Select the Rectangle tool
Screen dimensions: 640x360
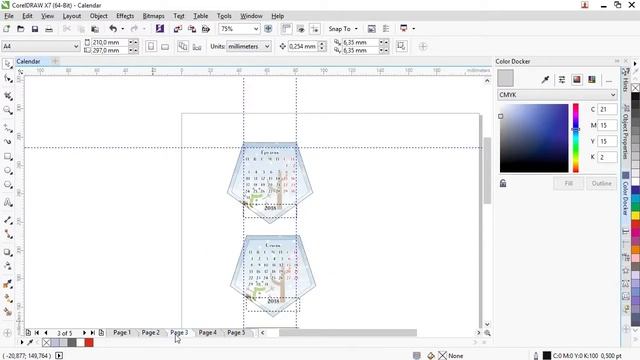[7, 157]
